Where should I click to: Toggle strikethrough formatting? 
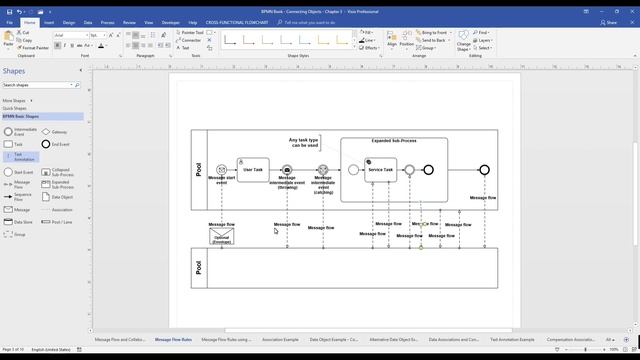[x=80, y=46]
